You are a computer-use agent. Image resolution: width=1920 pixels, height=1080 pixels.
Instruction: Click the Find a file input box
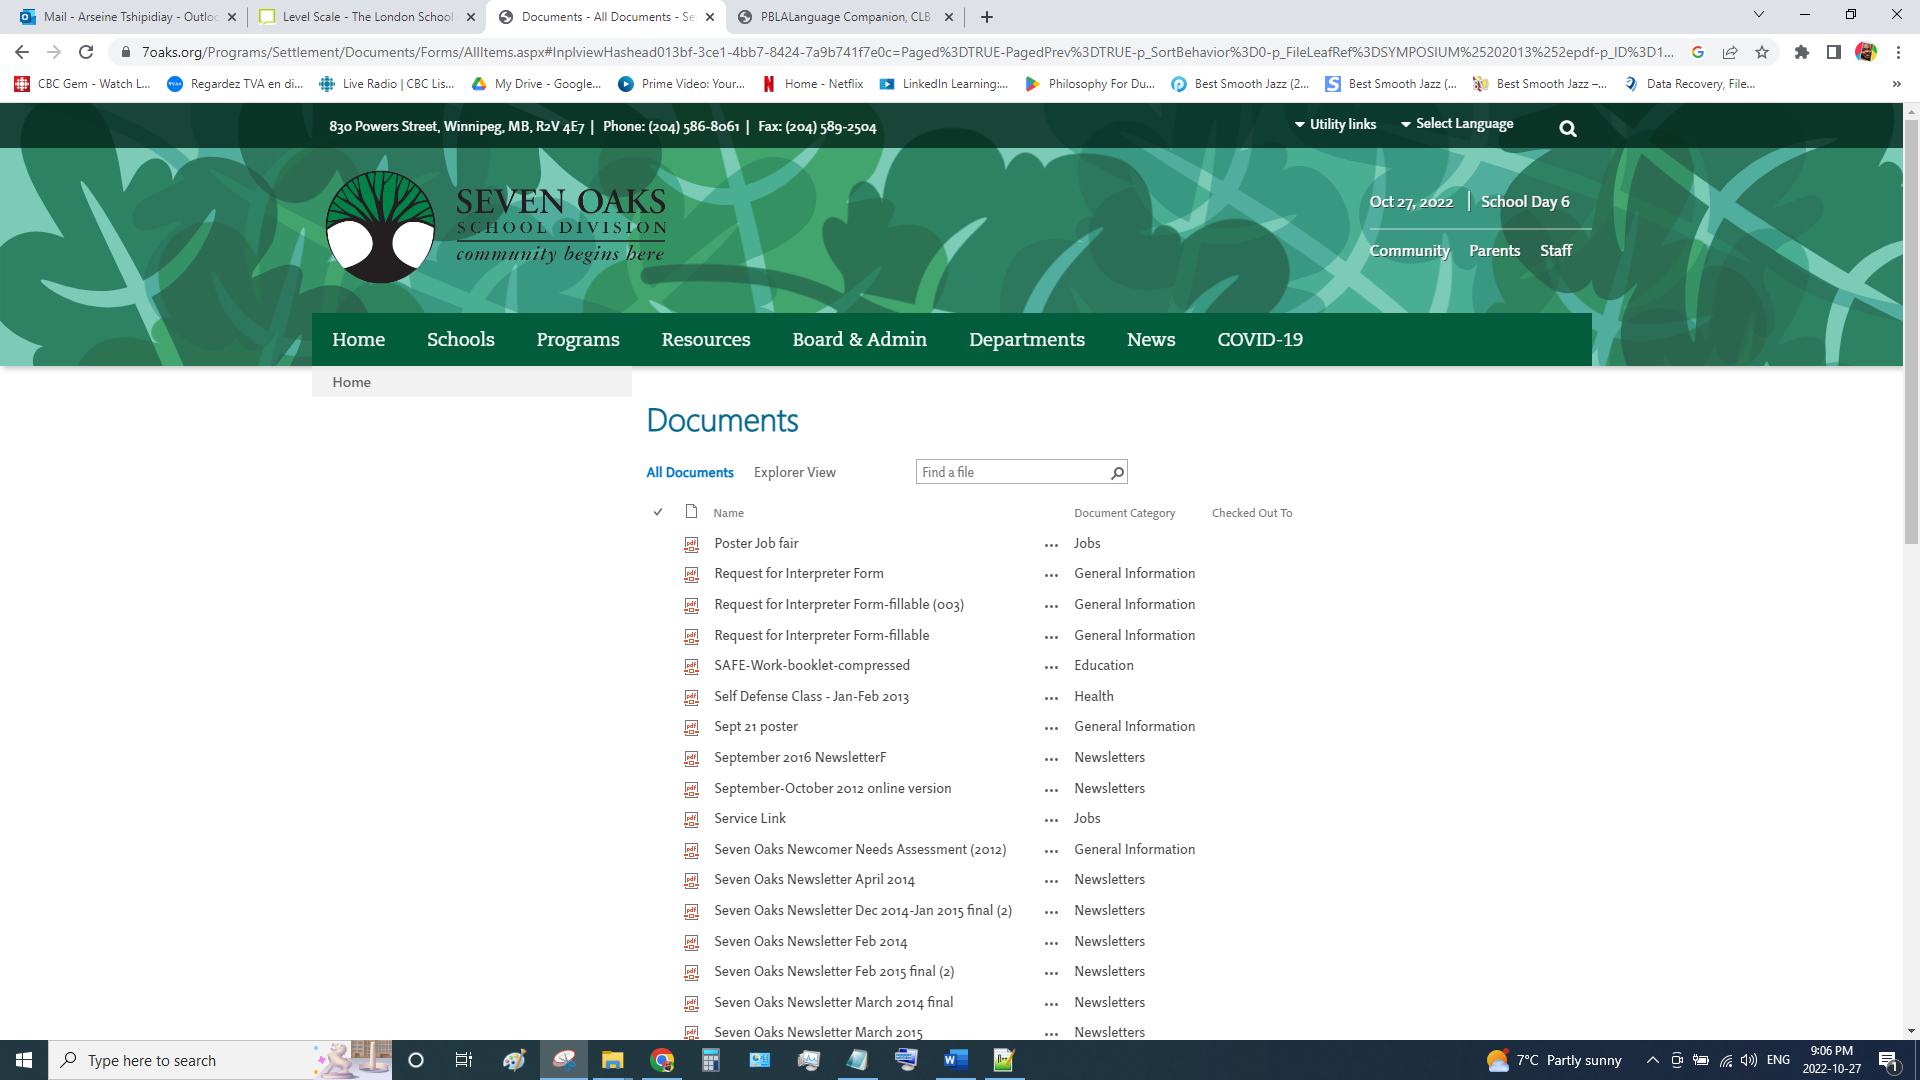pyautogui.click(x=1010, y=473)
